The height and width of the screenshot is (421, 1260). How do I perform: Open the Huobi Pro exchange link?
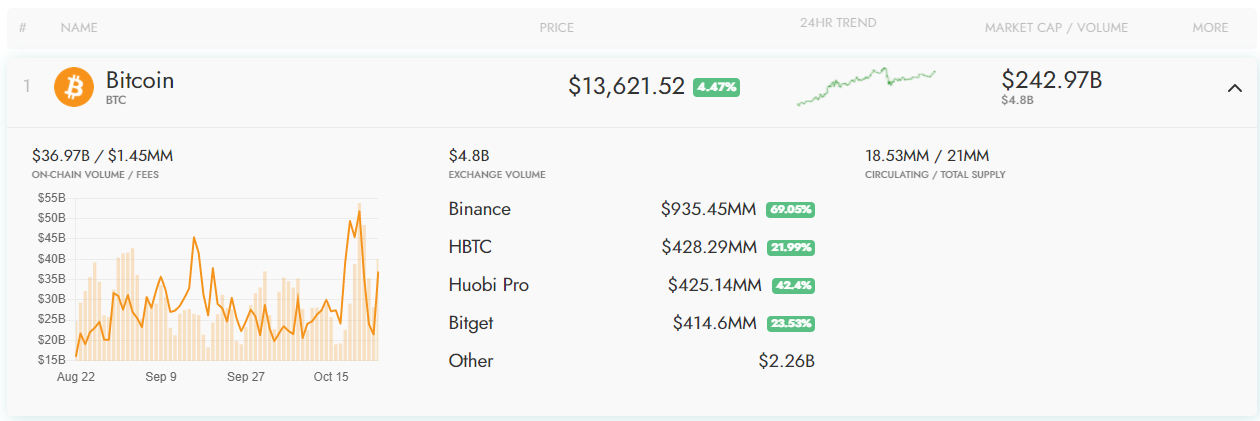(x=489, y=285)
